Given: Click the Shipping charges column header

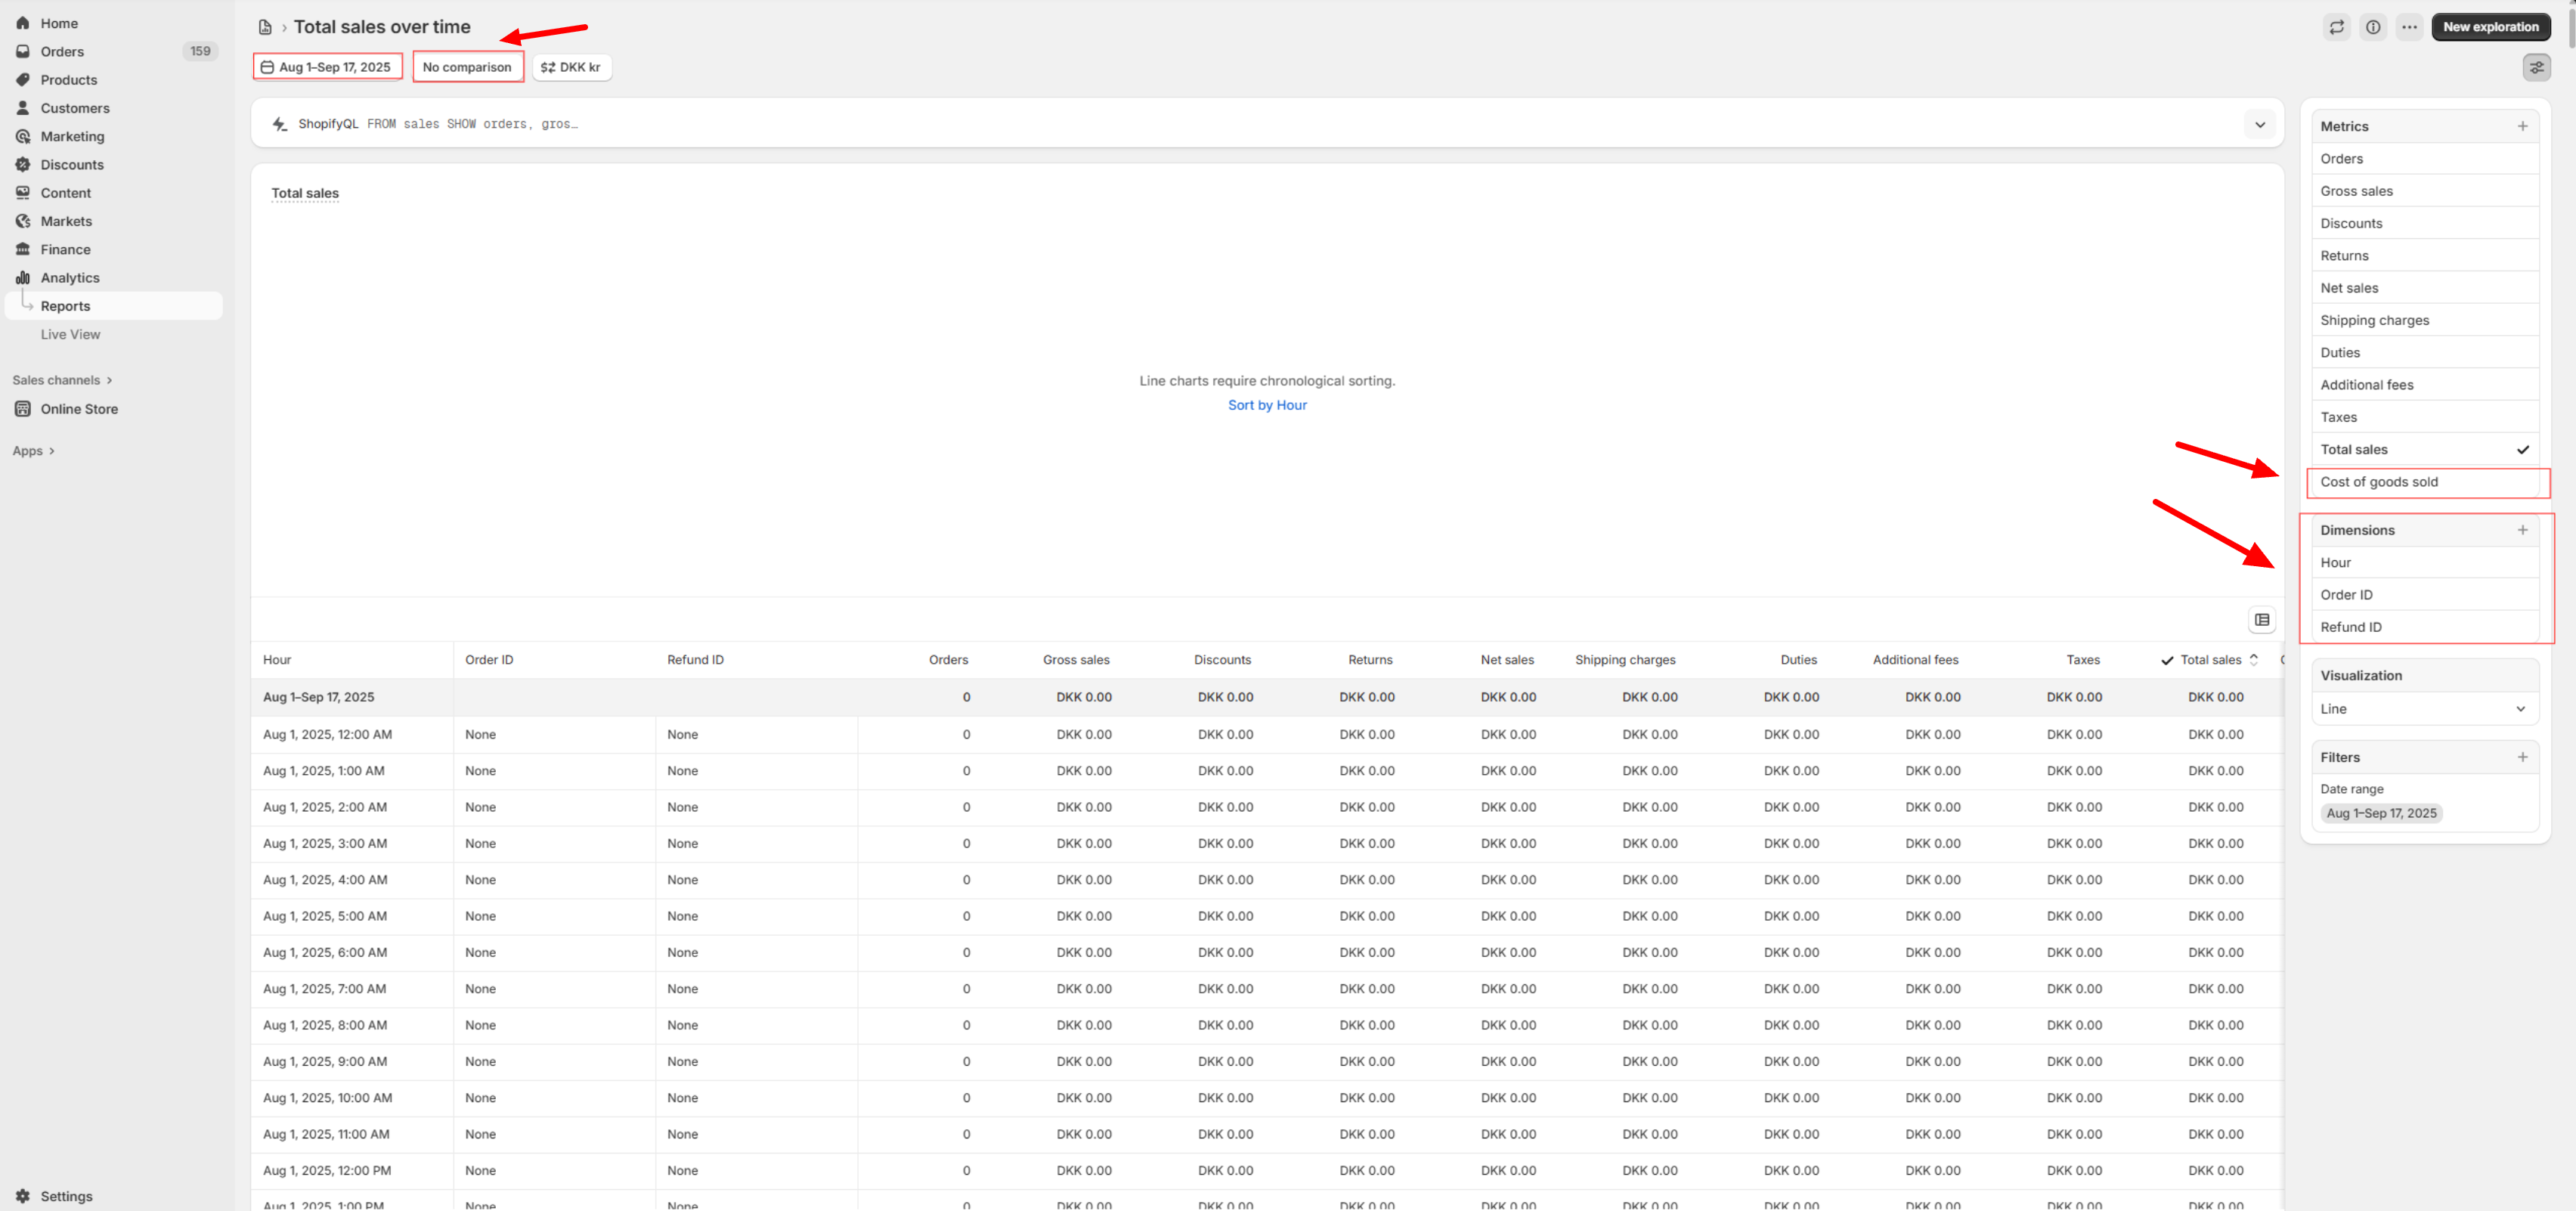Looking at the screenshot, I should (1625, 660).
